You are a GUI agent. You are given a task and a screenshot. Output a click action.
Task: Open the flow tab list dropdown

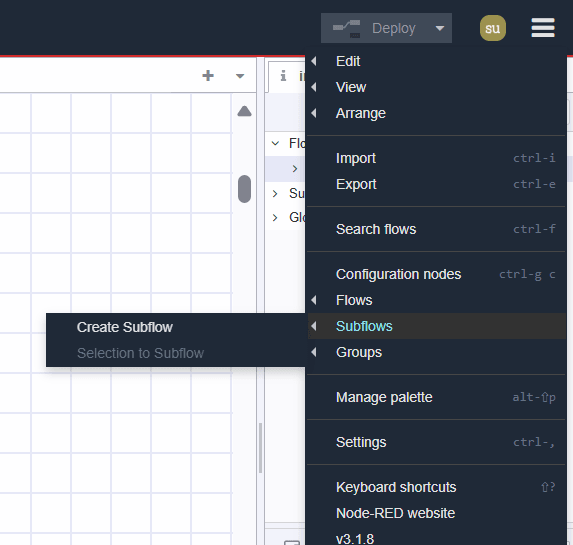(240, 76)
